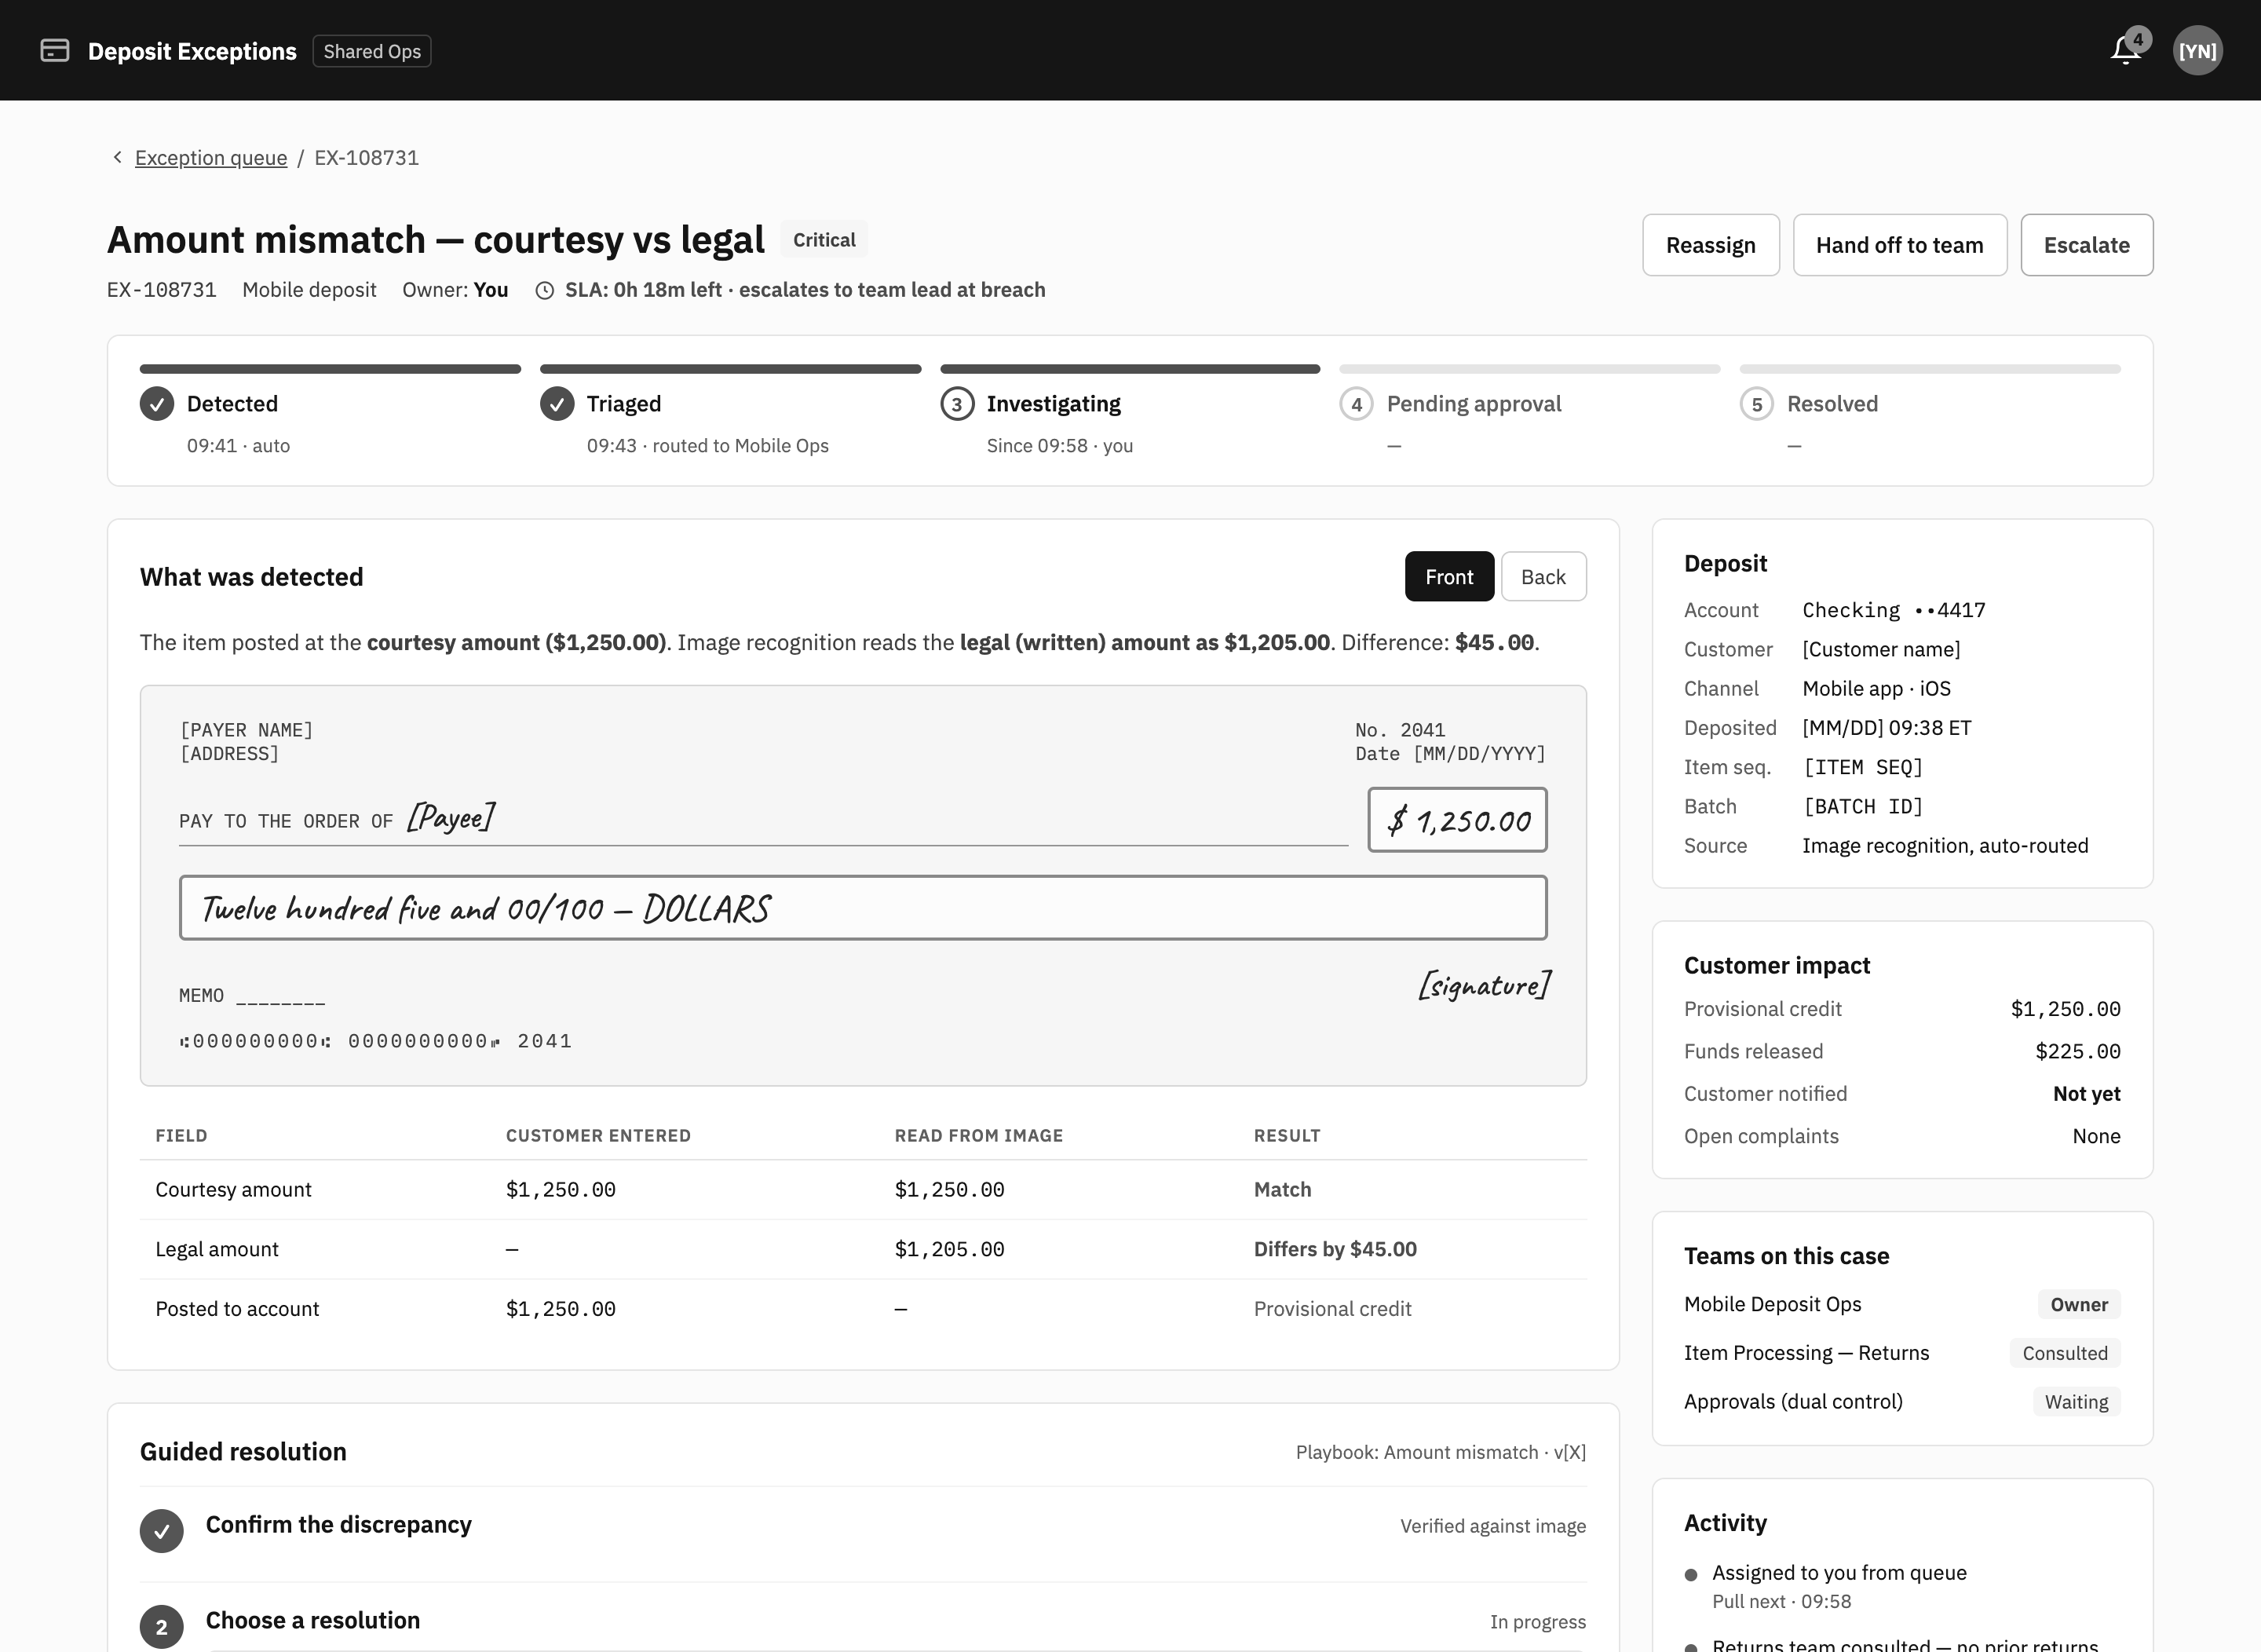This screenshot has height=1652, width=2261.
Task: Escalate this exception
Action: coord(2086,245)
